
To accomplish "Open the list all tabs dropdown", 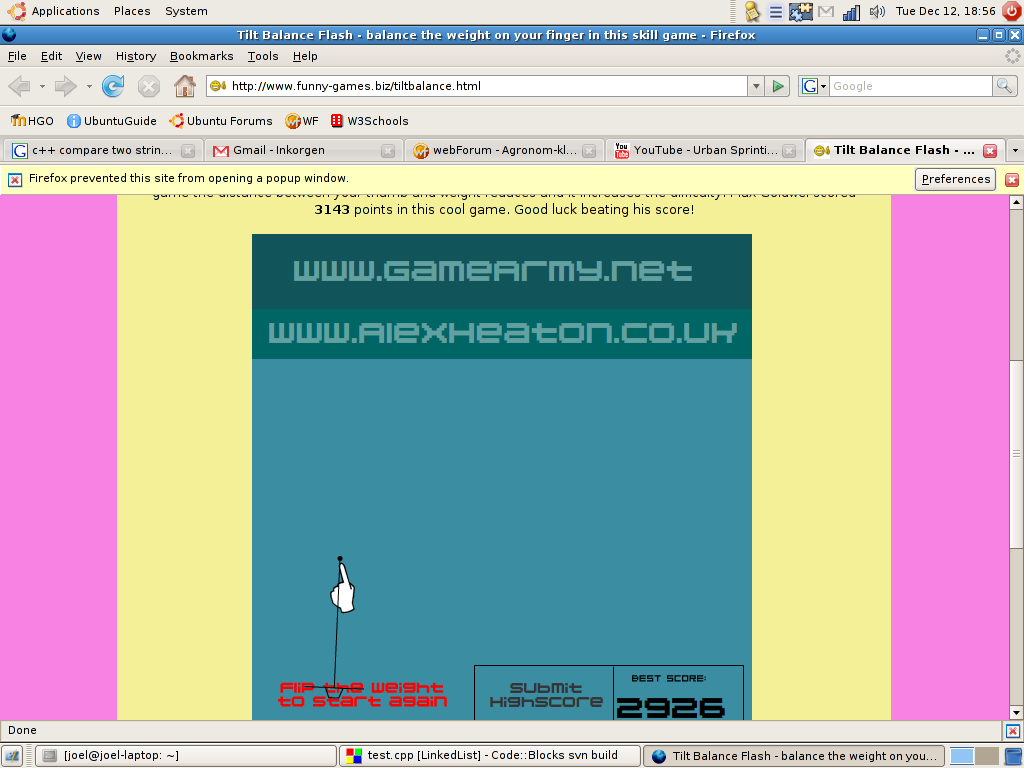I will [x=1015, y=150].
